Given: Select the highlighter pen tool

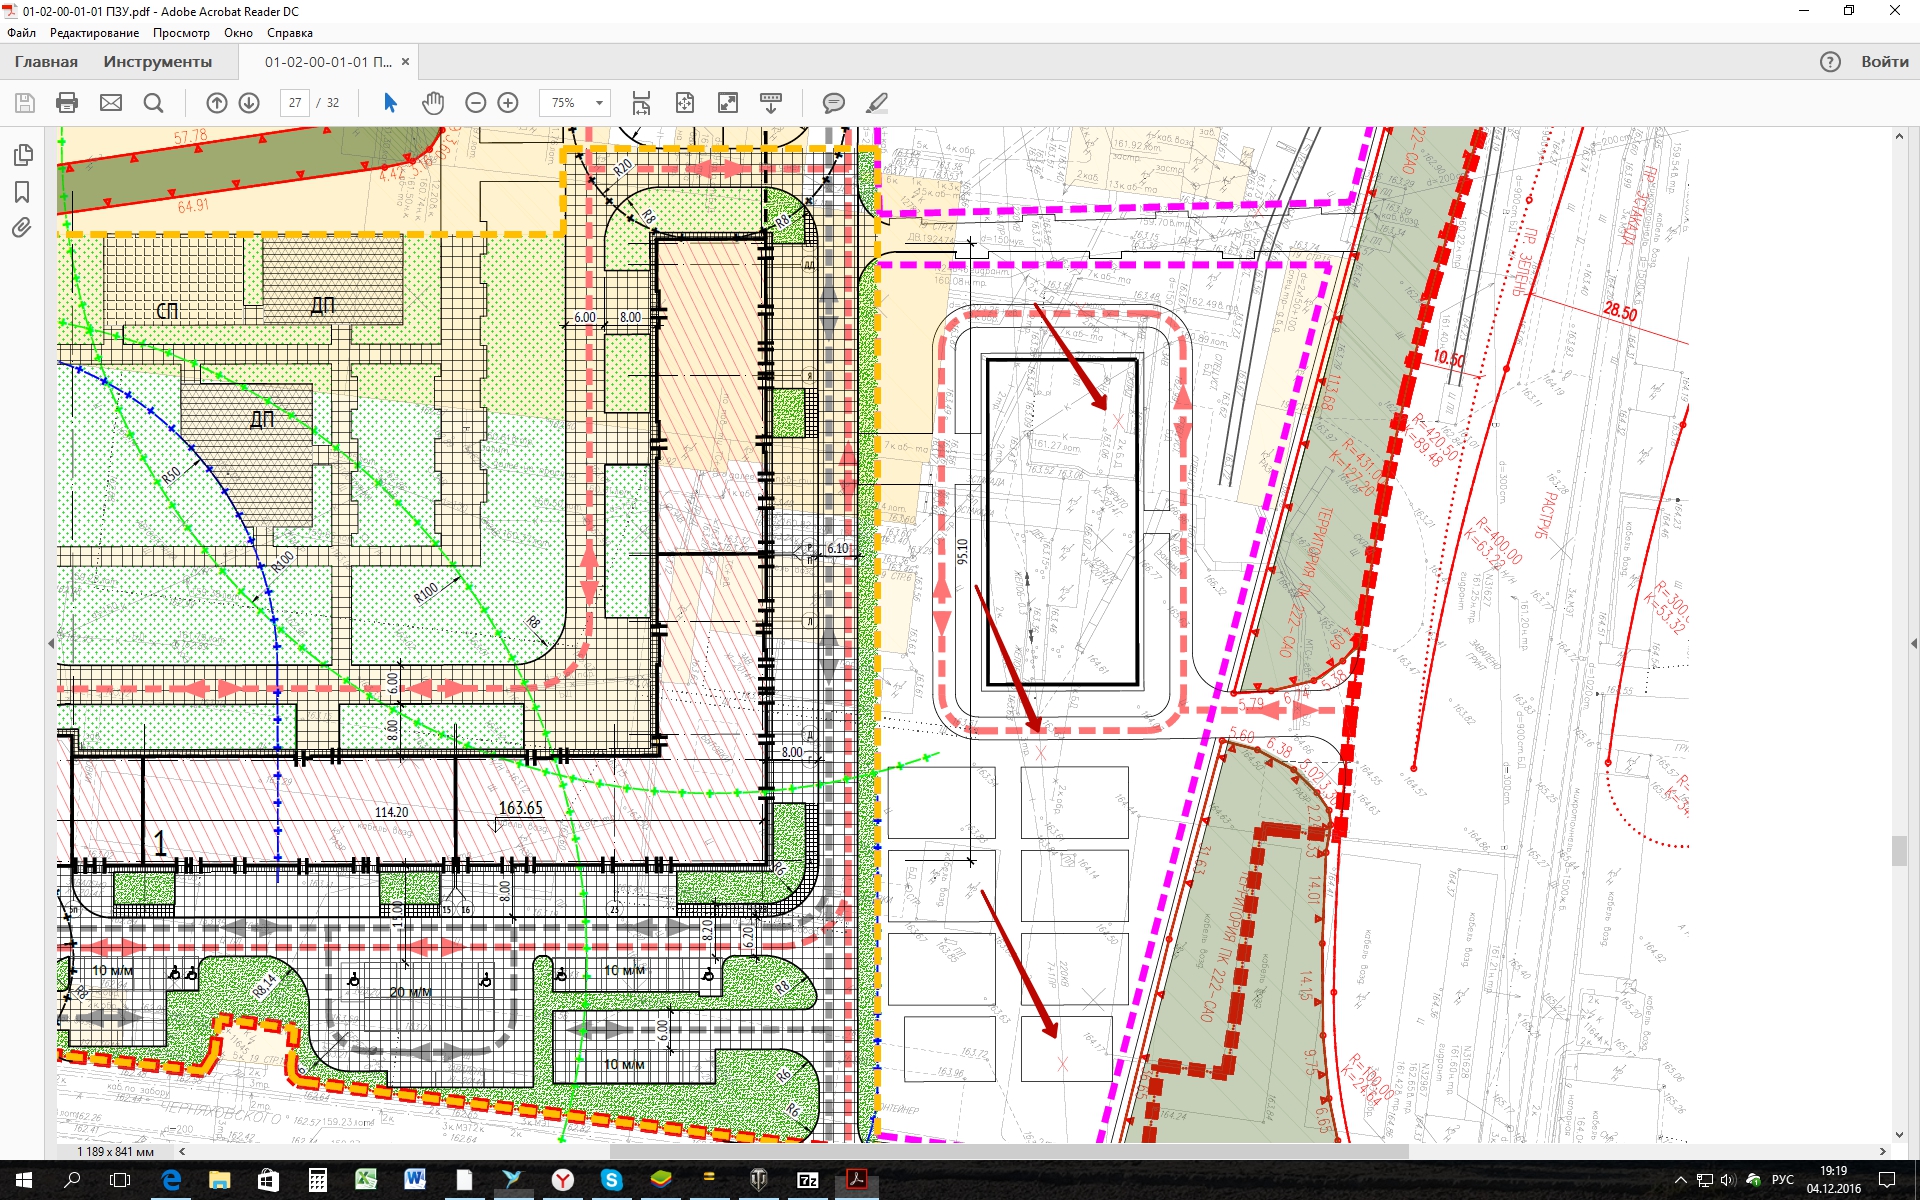Looking at the screenshot, I should coord(877,103).
